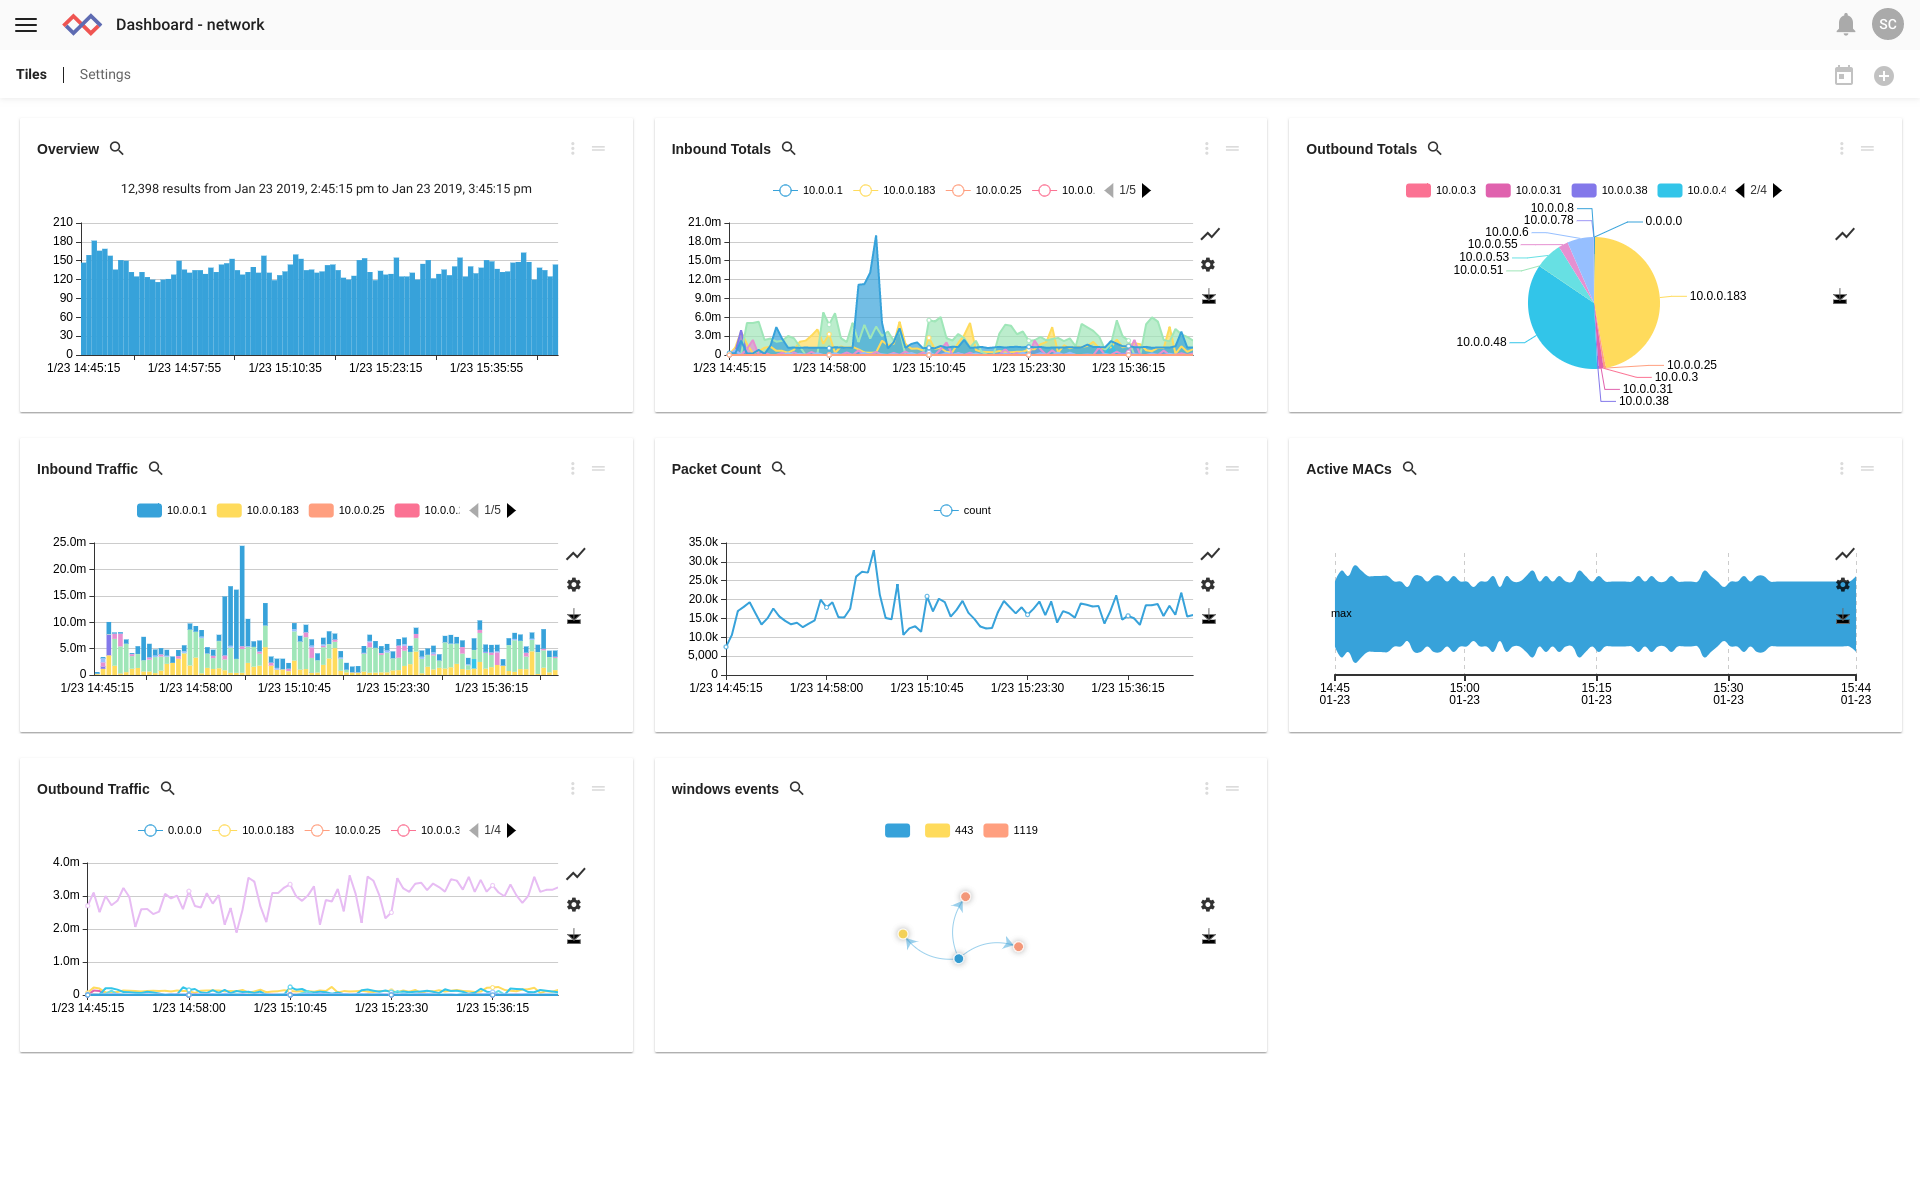Open search for the Inbound Totals tile

(789, 149)
